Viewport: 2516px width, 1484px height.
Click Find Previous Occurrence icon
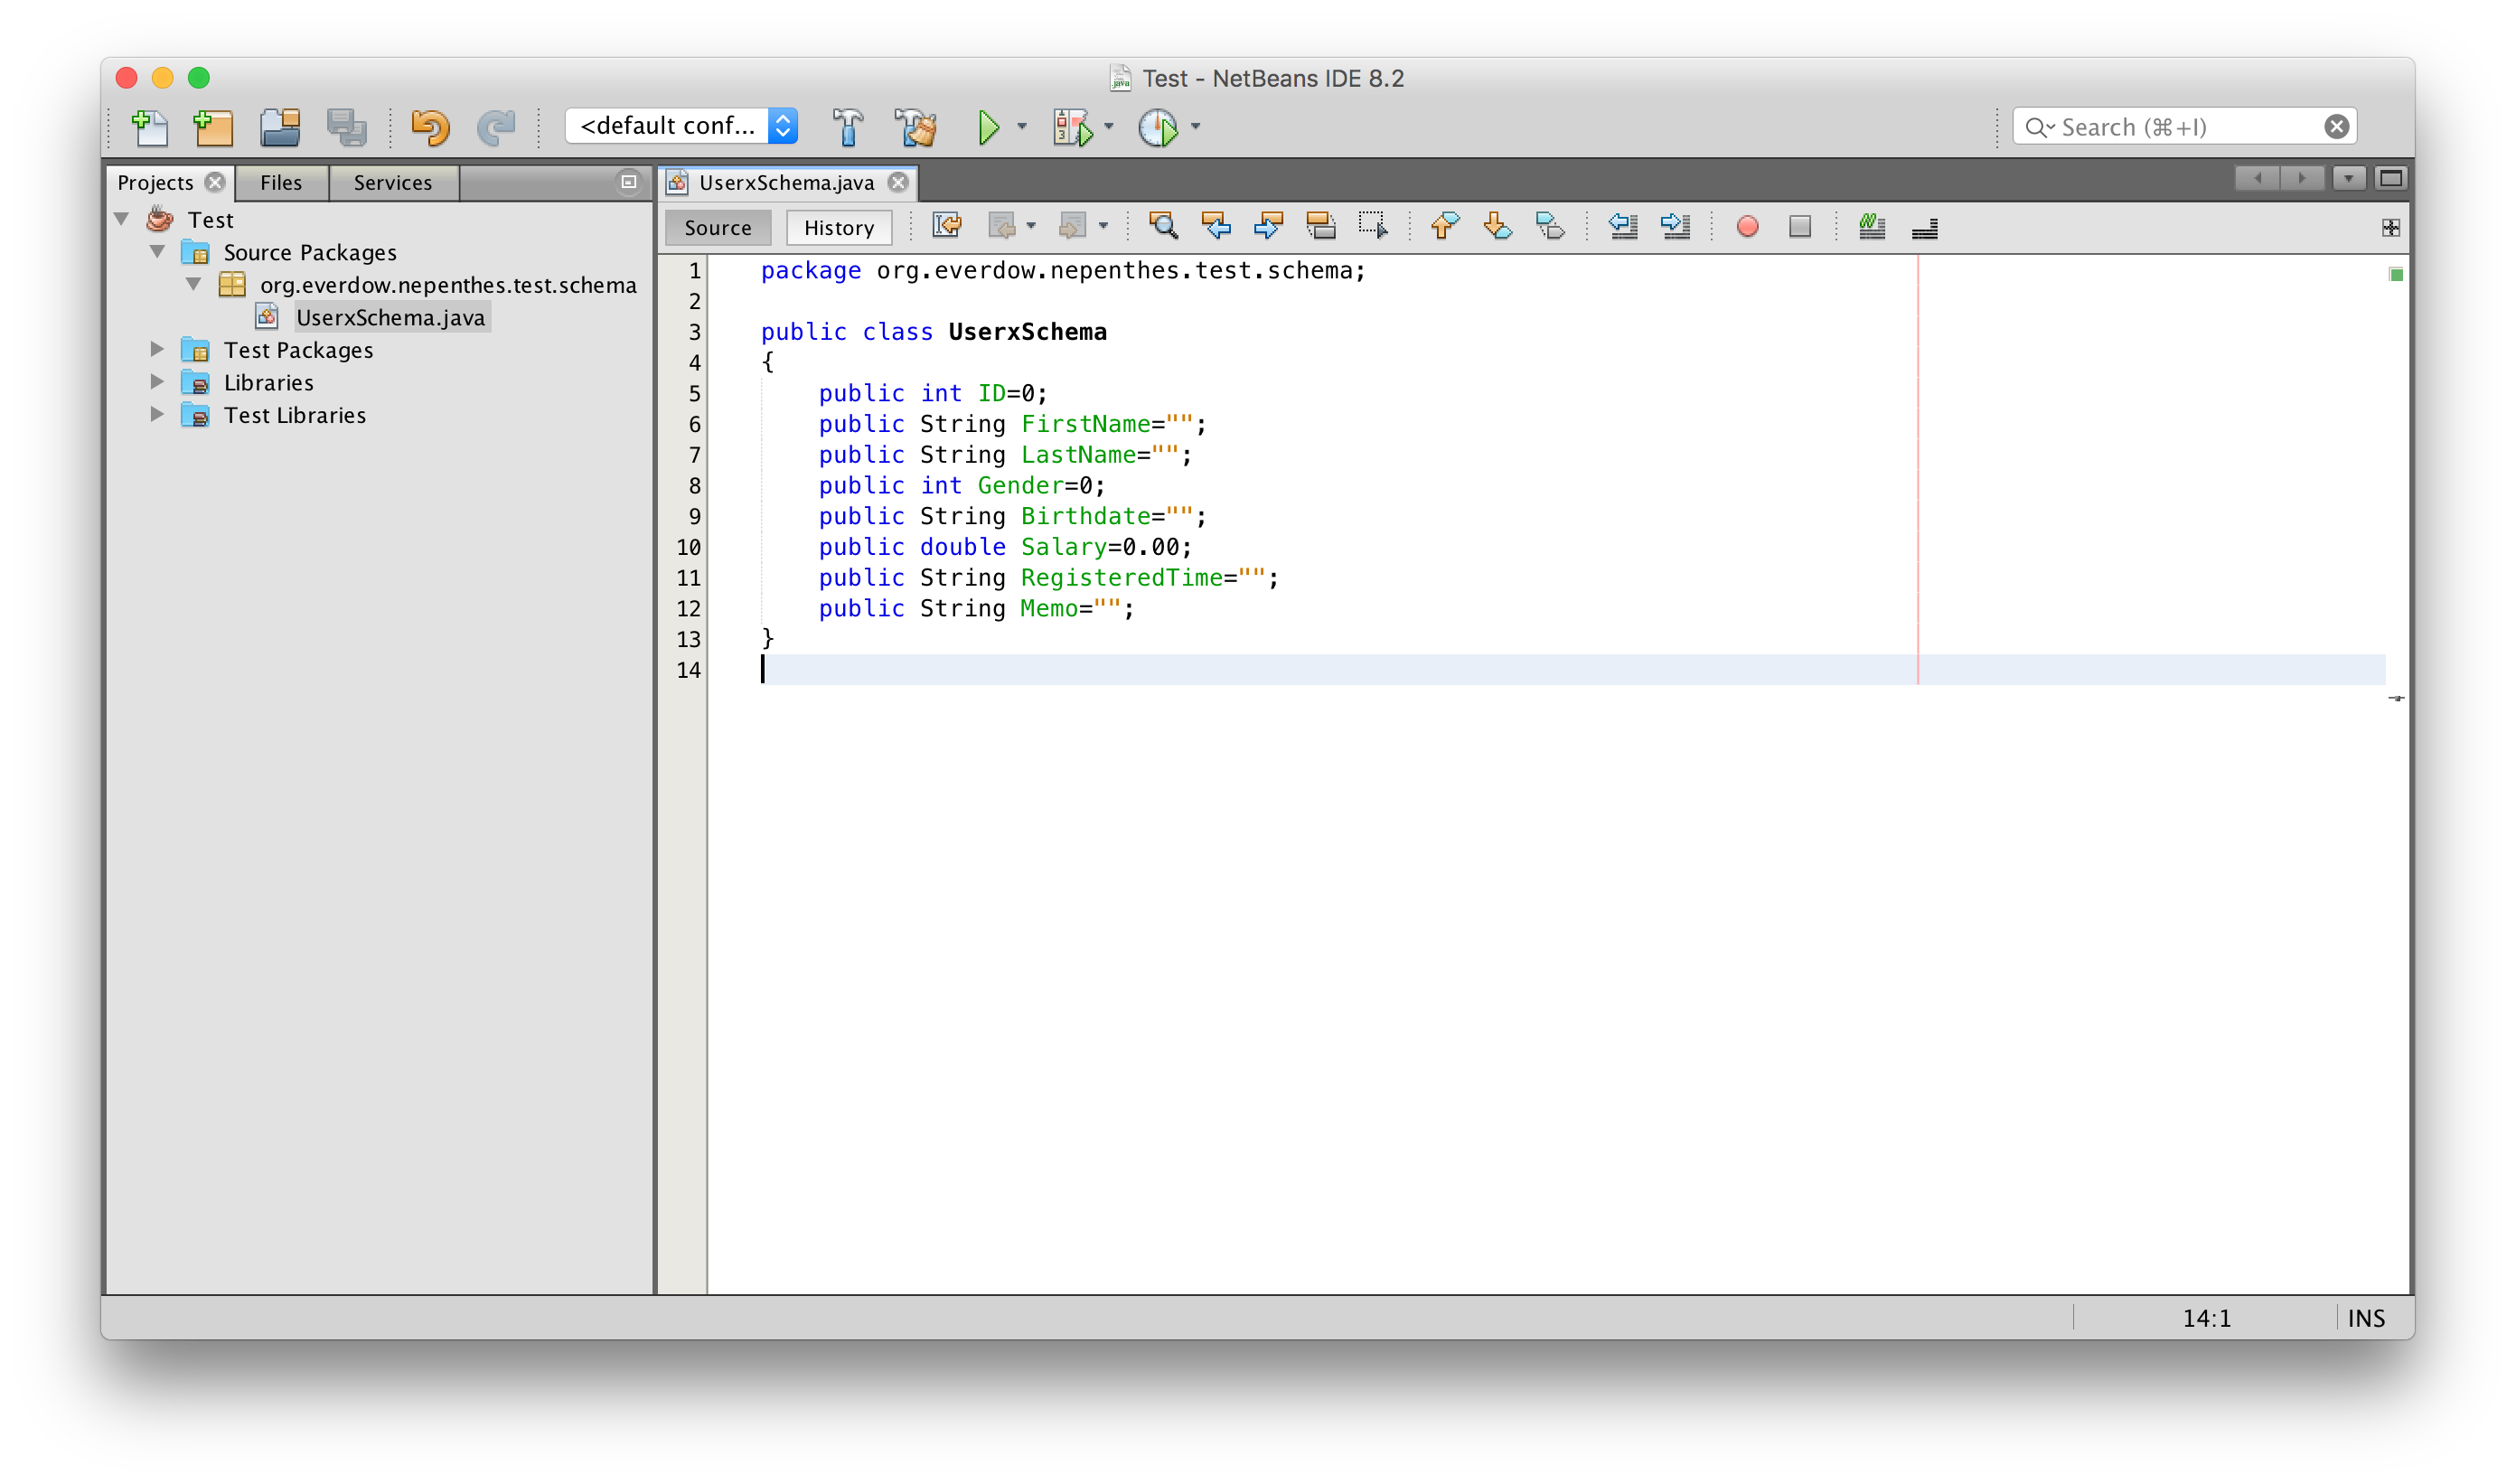tap(1216, 227)
